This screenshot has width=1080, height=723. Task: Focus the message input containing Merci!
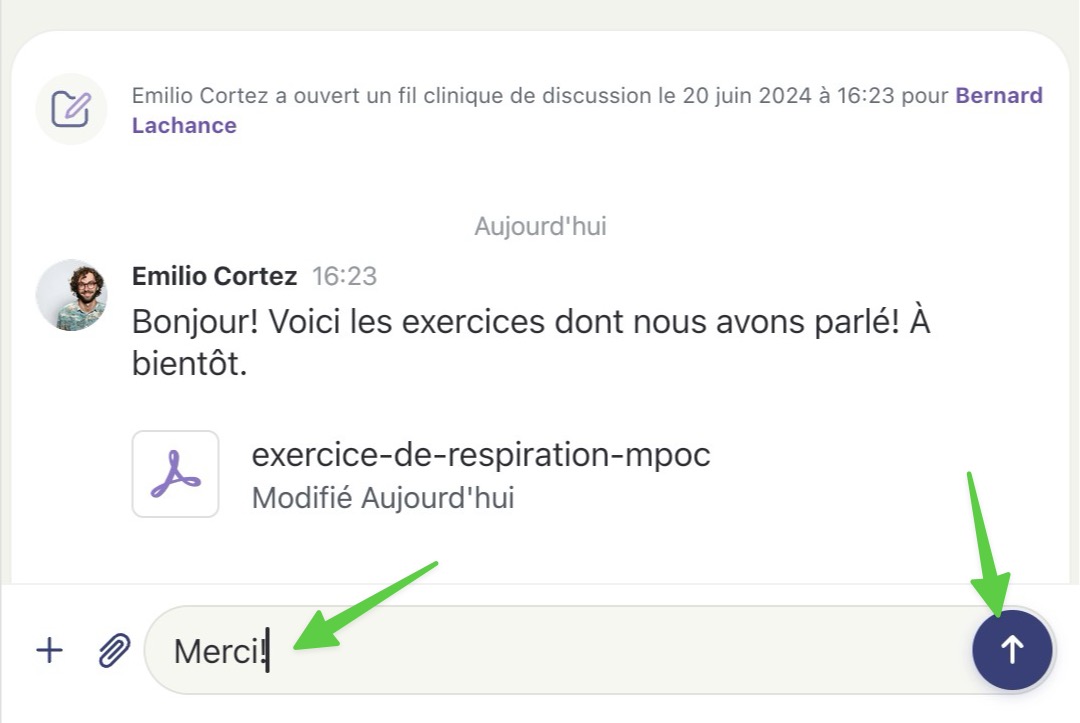pos(558,650)
